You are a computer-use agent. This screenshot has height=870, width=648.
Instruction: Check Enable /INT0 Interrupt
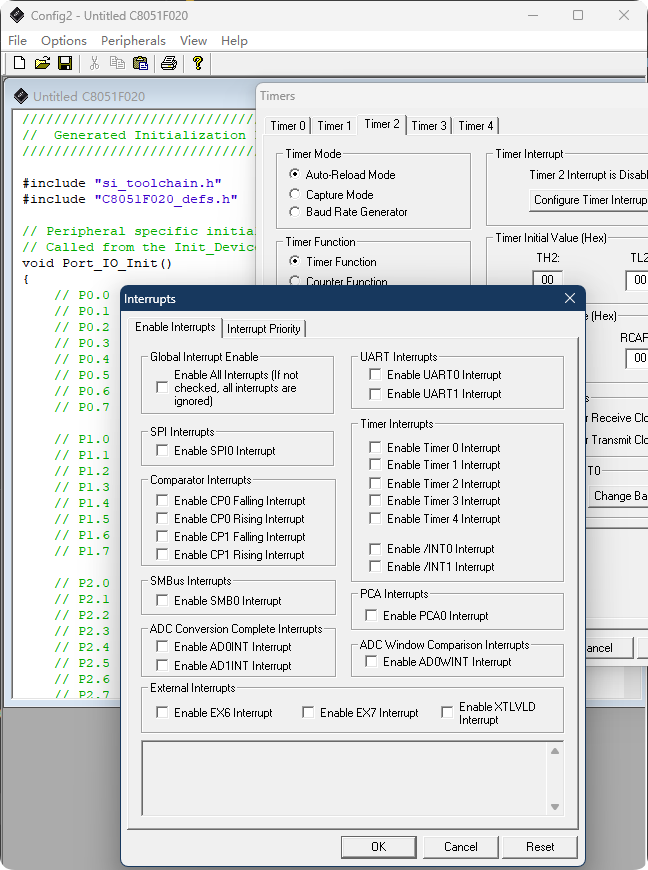click(375, 549)
